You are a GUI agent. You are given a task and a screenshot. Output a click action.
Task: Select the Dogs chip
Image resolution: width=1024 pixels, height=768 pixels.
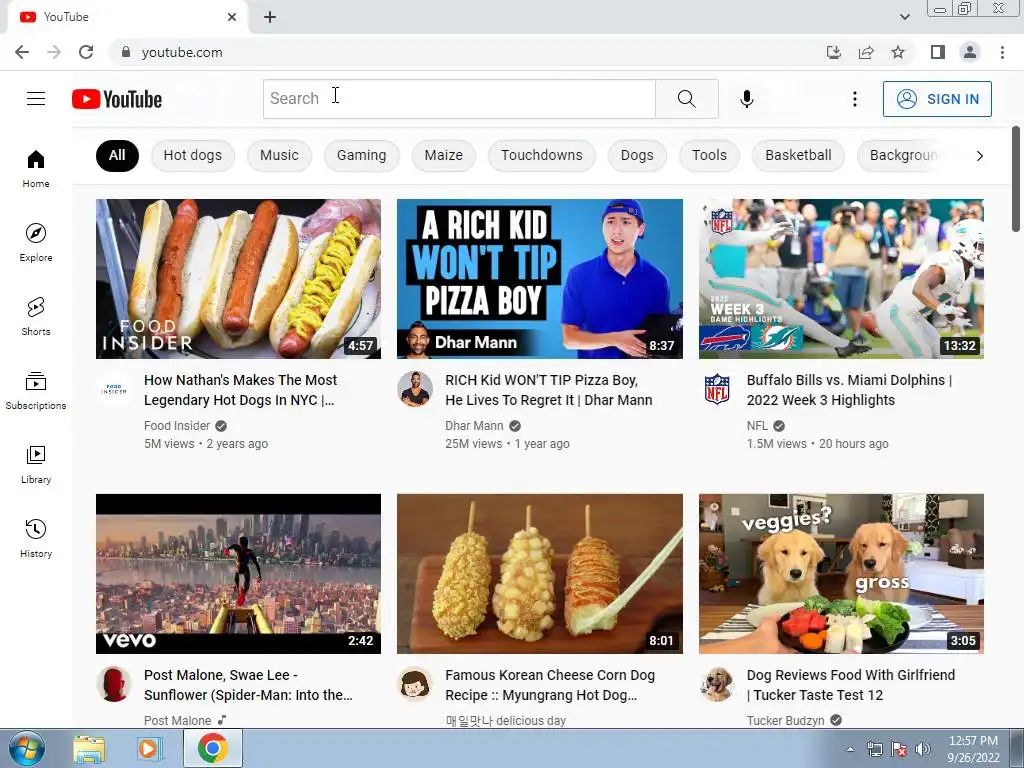pos(637,155)
